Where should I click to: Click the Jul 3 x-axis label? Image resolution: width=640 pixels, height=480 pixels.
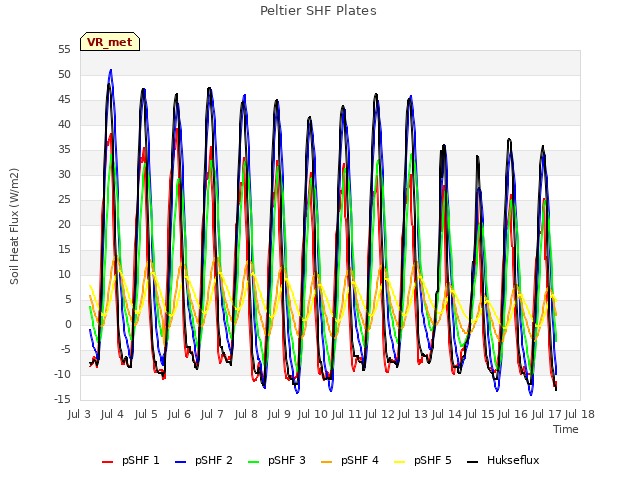tap(79, 414)
